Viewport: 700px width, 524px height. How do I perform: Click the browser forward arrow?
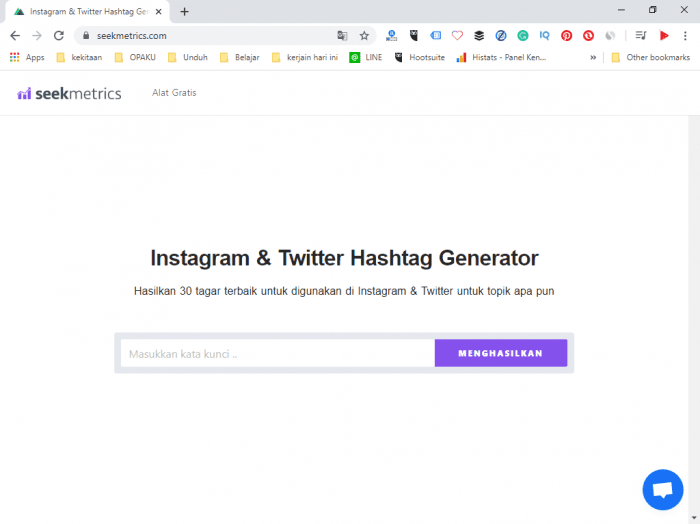[x=37, y=36]
